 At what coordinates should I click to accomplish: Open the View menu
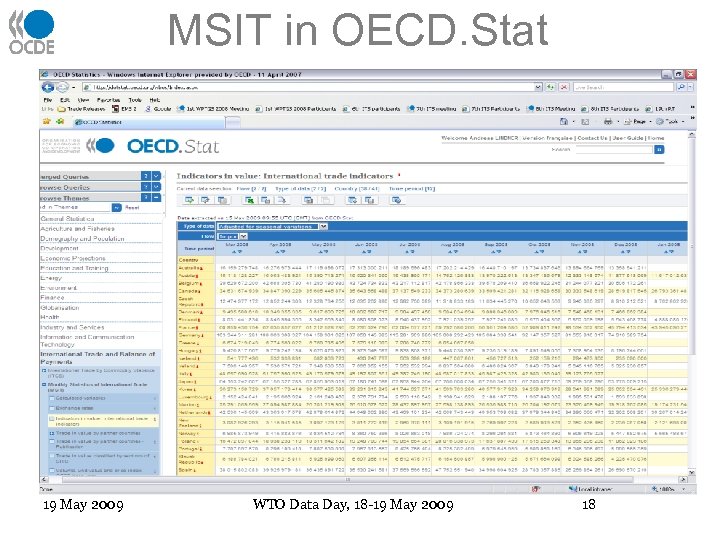tap(83, 100)
